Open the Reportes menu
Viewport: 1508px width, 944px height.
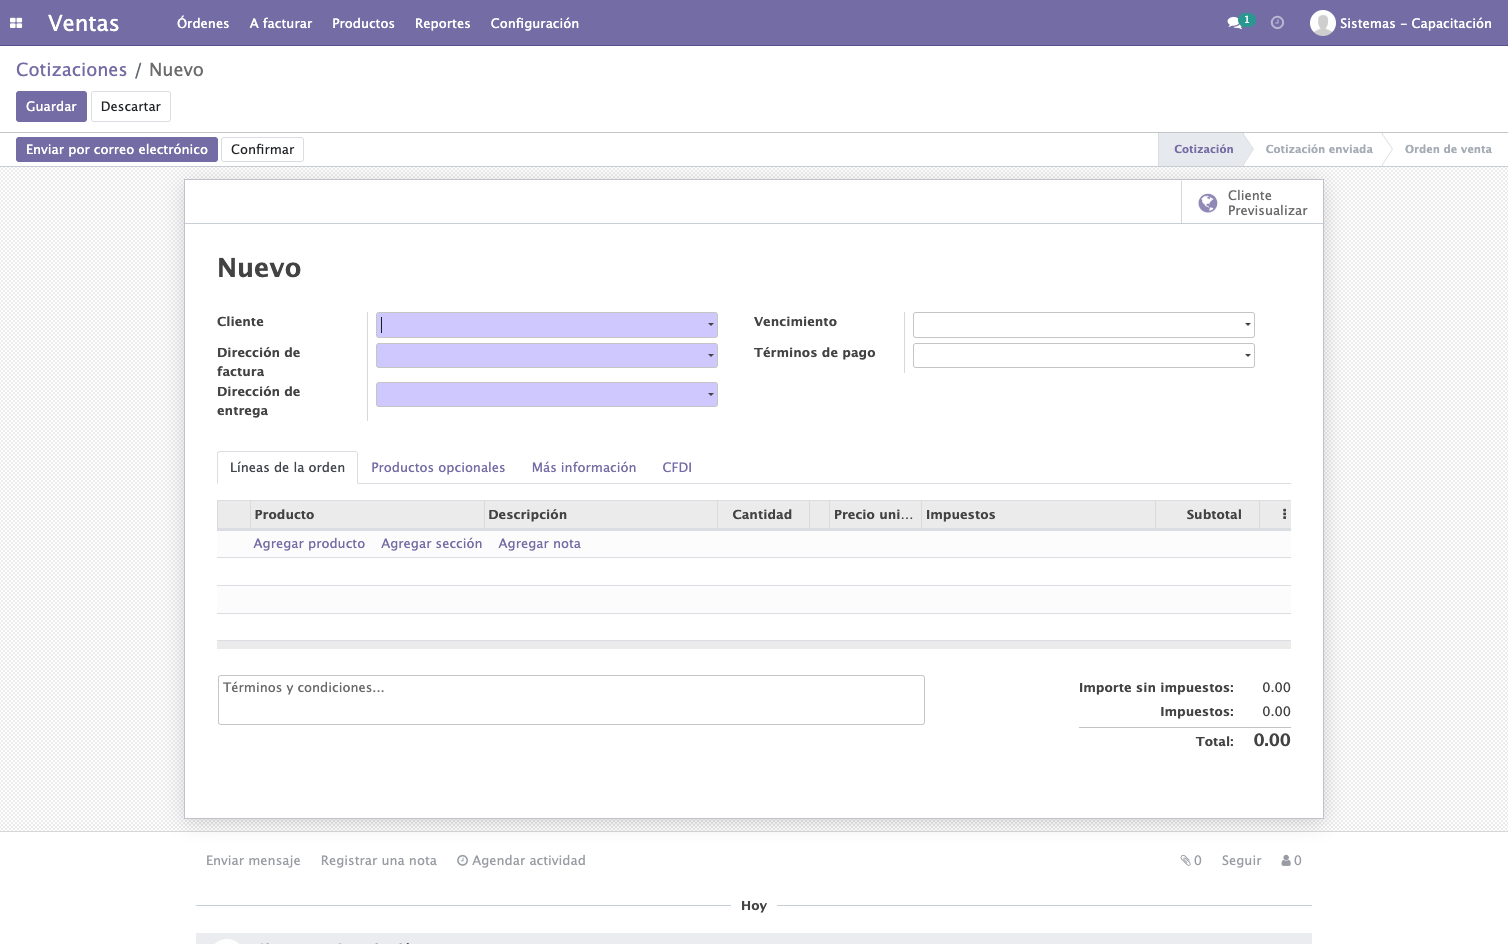(x=443, y=23)
